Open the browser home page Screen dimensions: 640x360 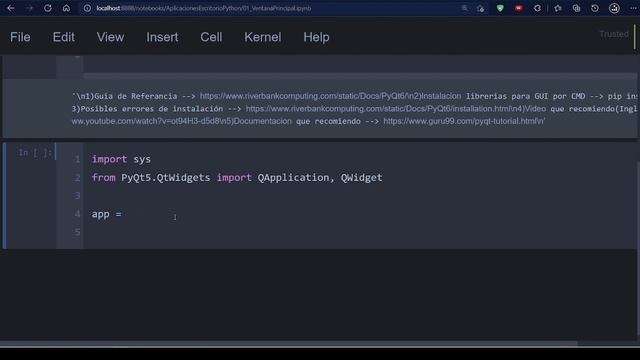[66, 8]
